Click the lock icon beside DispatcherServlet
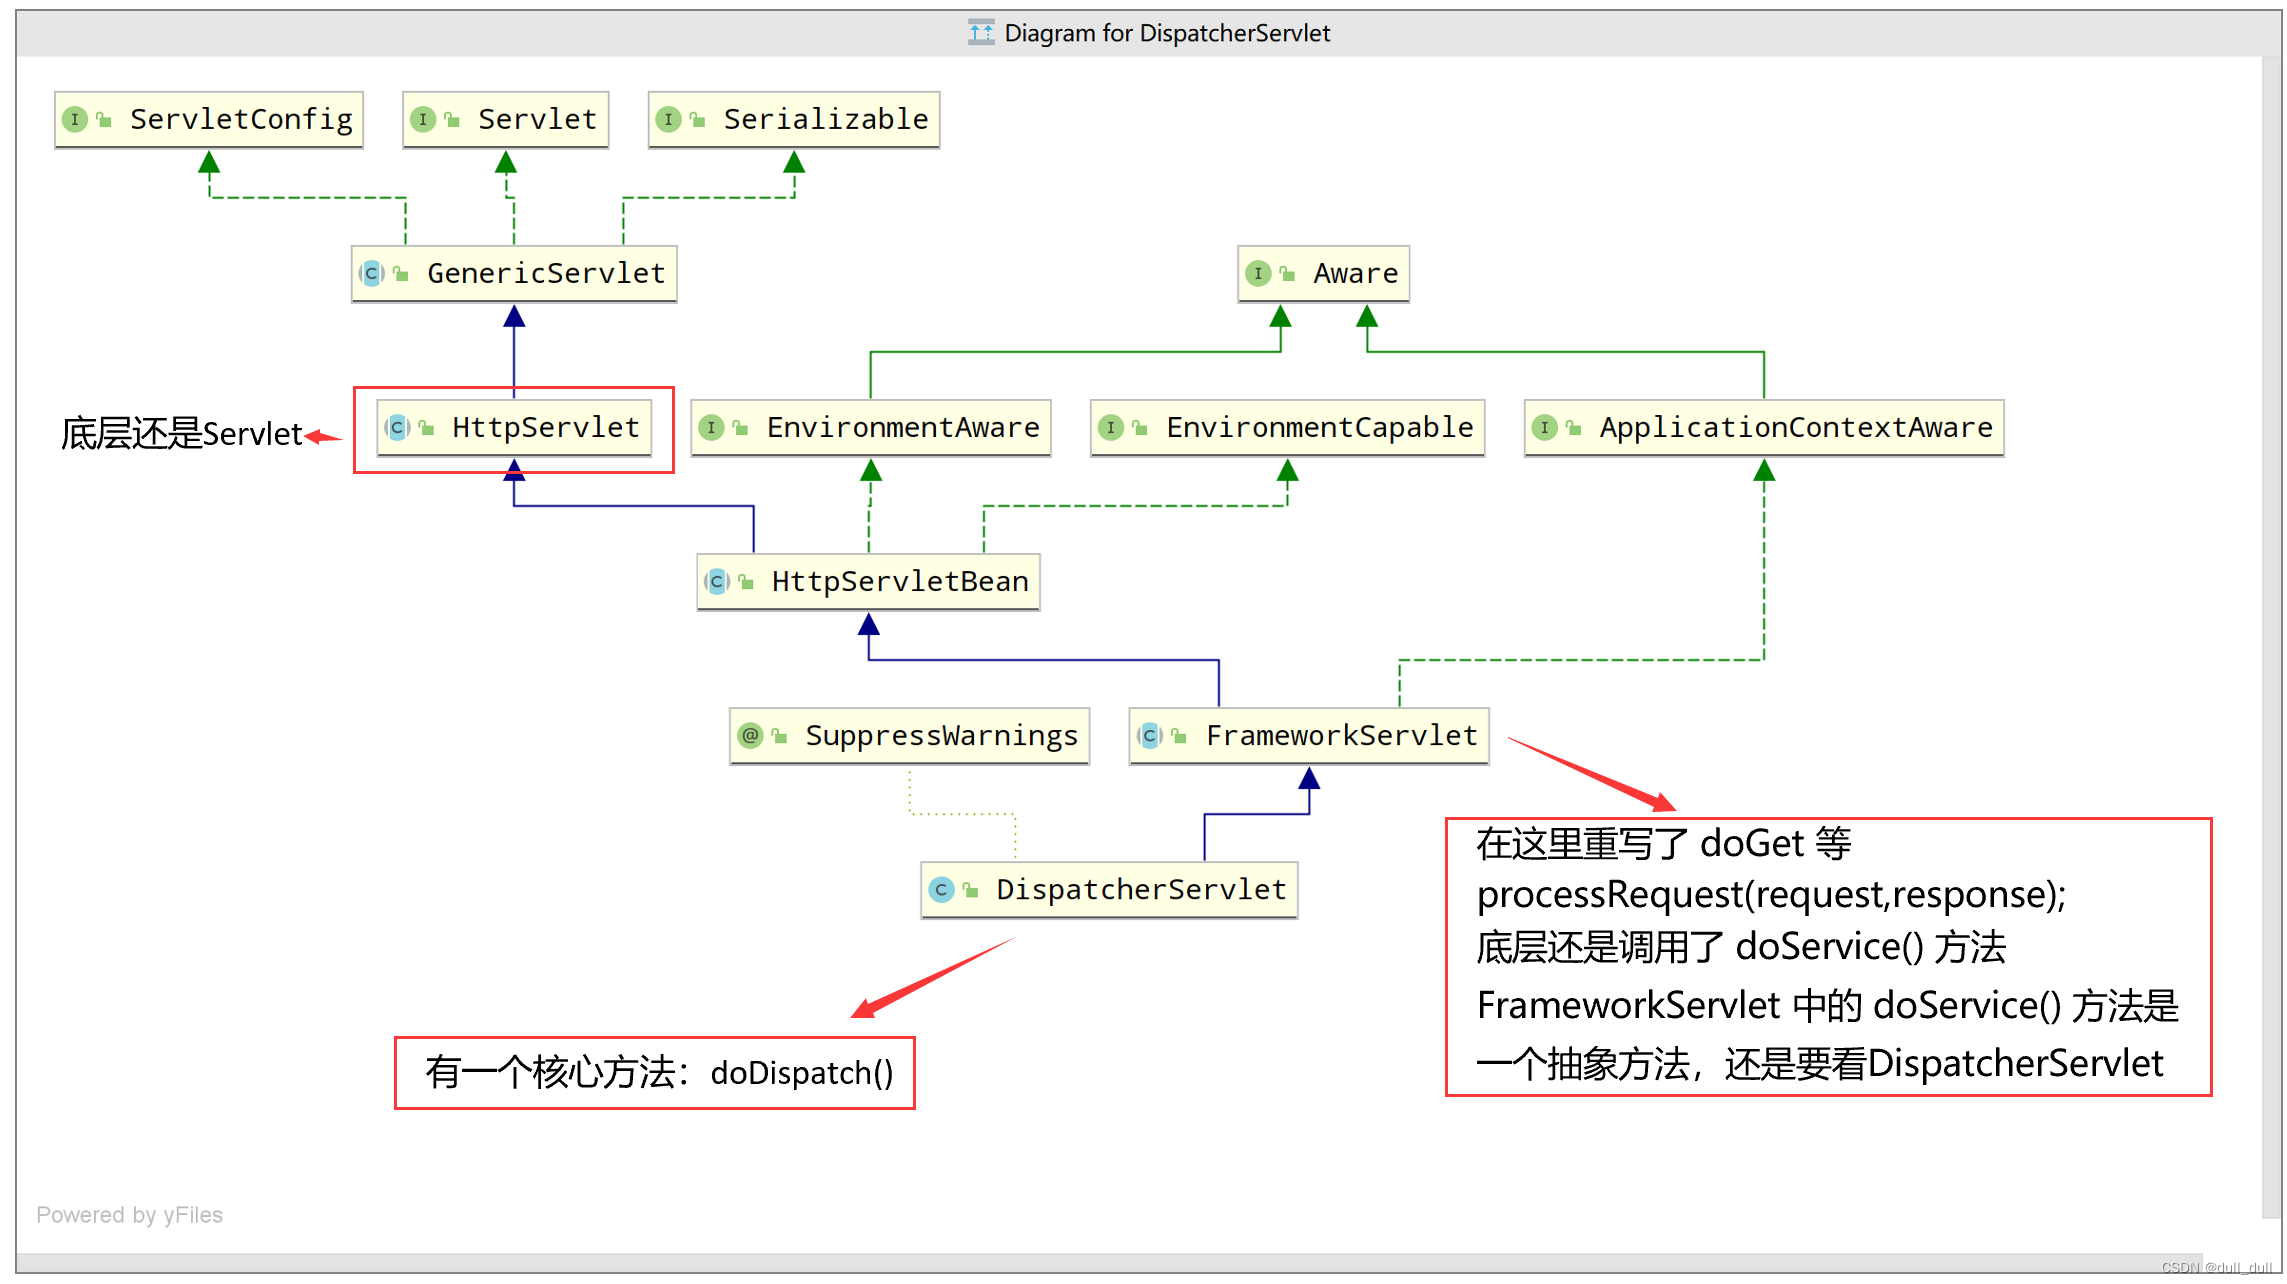 pos(970,890)
